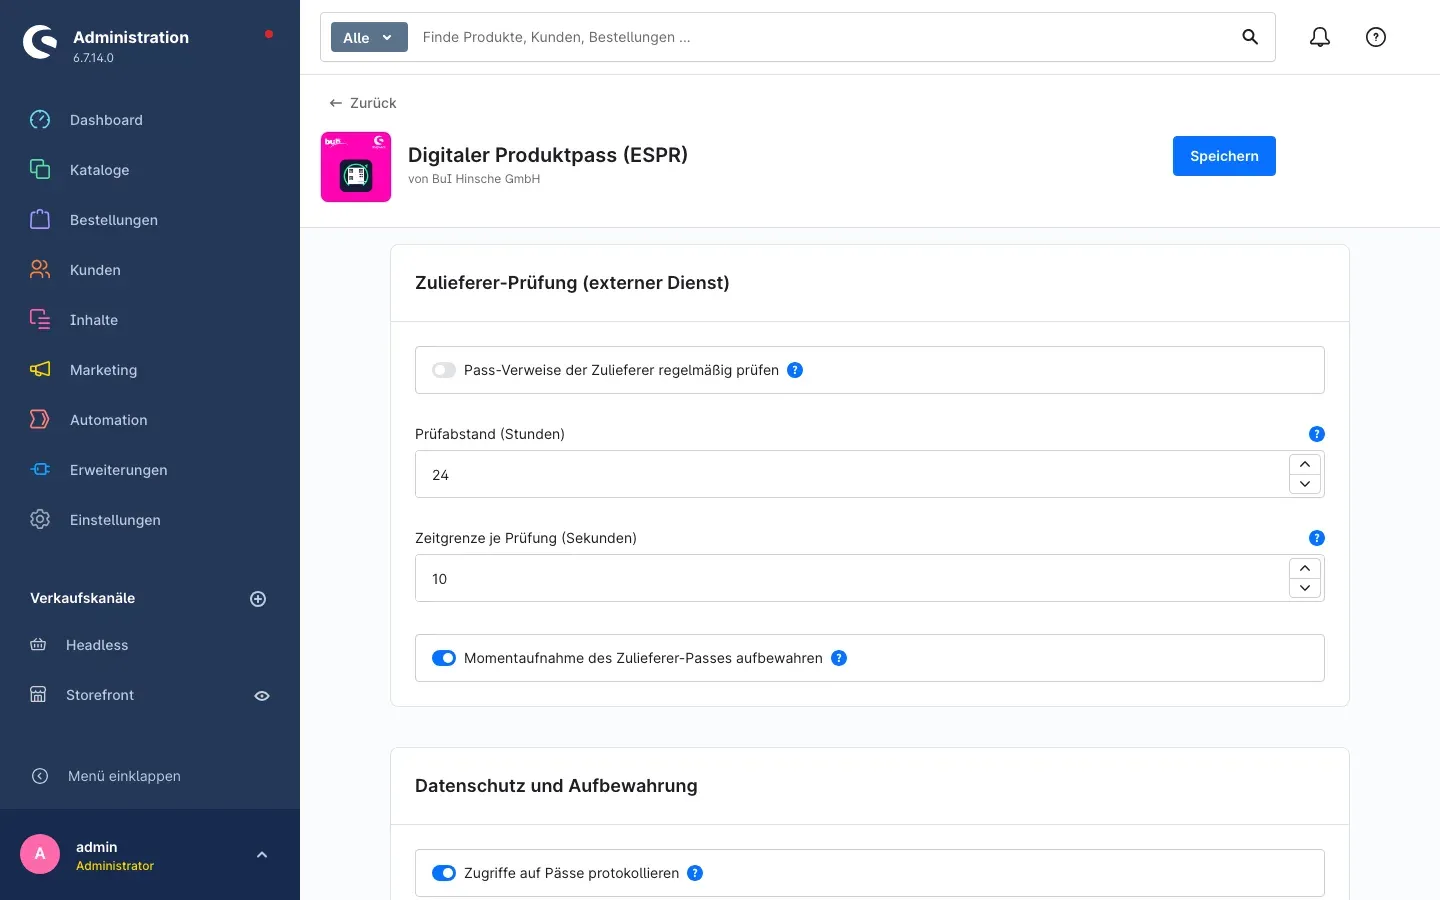Show help for Zugriffe auf Pässe protokollieren
The width and height of the screenshot is (1440, 900).
(x=695, y=873)
